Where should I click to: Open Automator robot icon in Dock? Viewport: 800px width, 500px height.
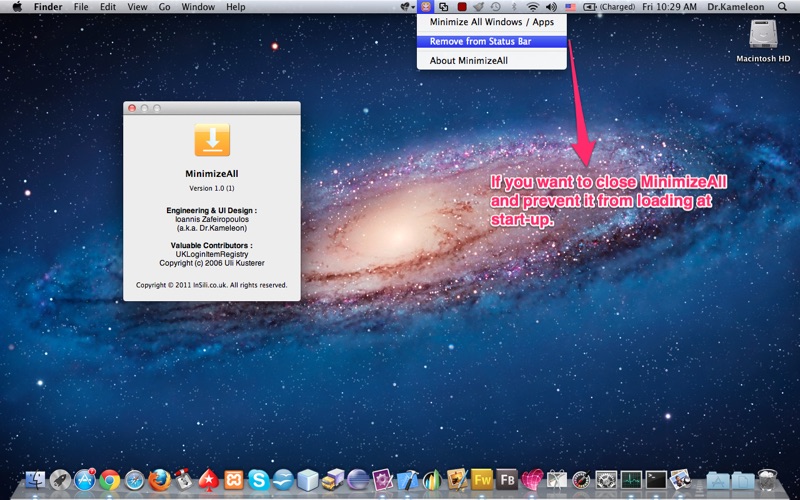point(184,480)
